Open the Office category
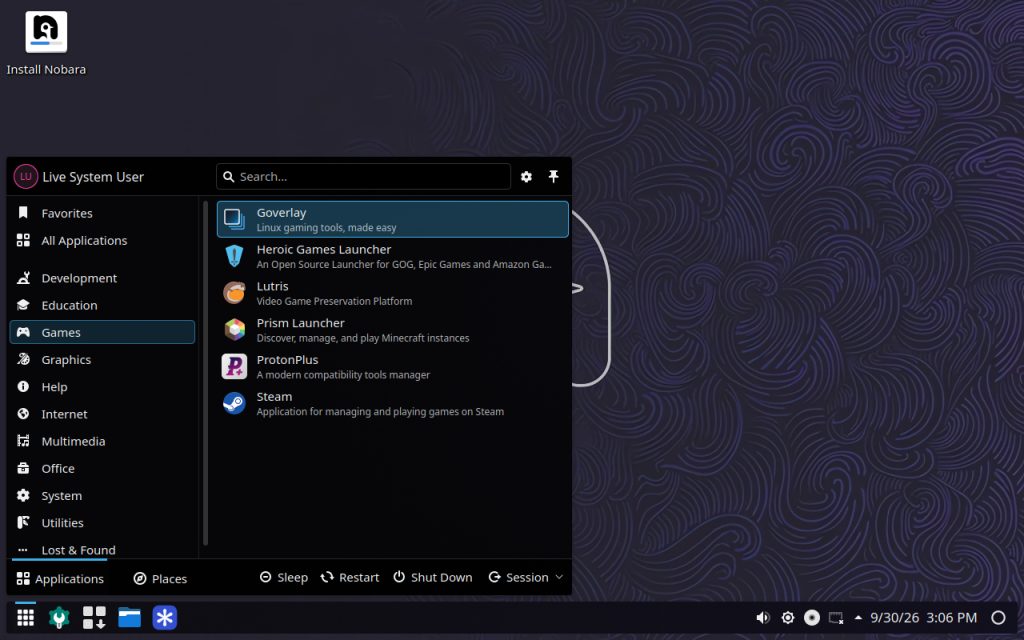Screen dimensions: 1024x640 click(102, 468)
